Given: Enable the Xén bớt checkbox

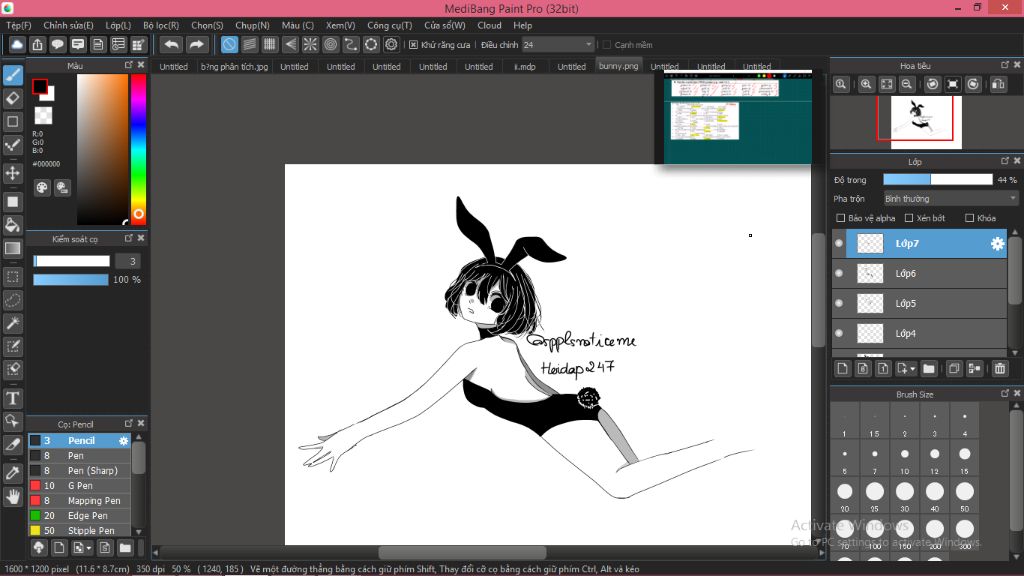Looking at the screenshot, I should tap(909, 218).
